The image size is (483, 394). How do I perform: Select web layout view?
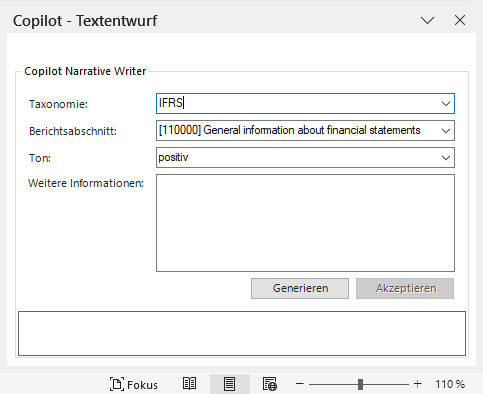(270, 384)
